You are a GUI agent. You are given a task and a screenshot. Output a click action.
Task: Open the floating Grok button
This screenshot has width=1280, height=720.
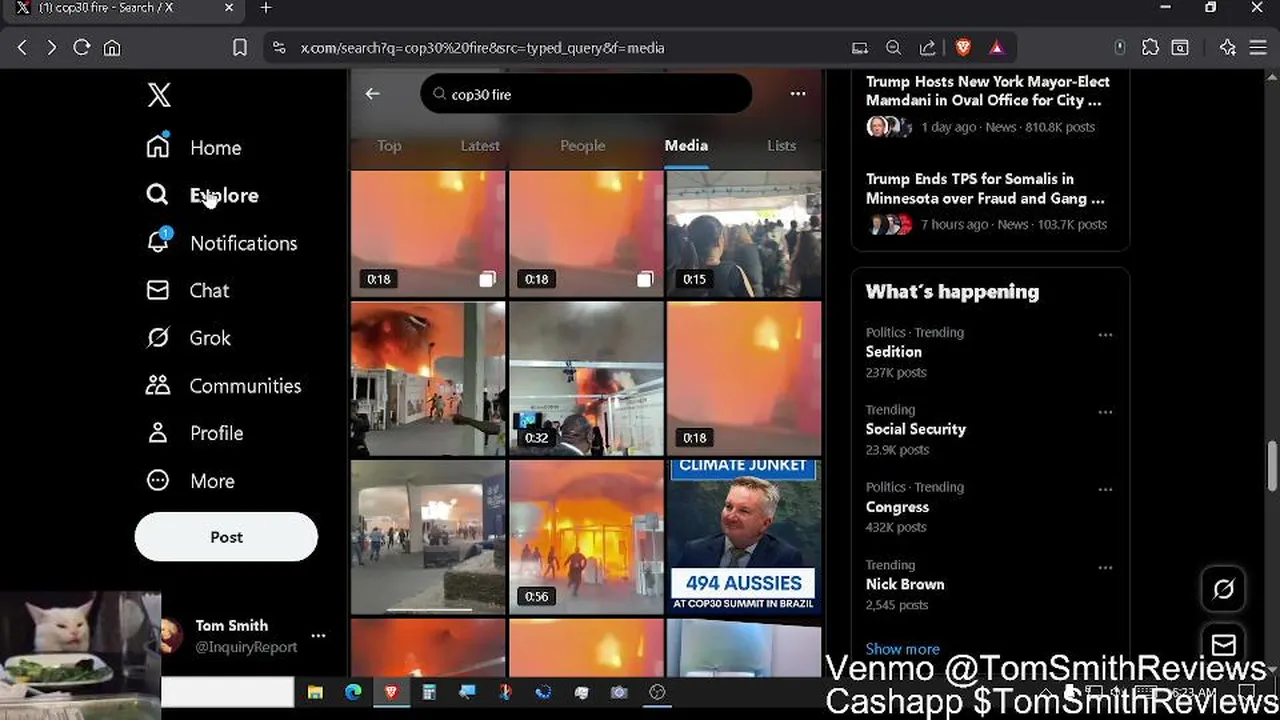pos(1223,590)
